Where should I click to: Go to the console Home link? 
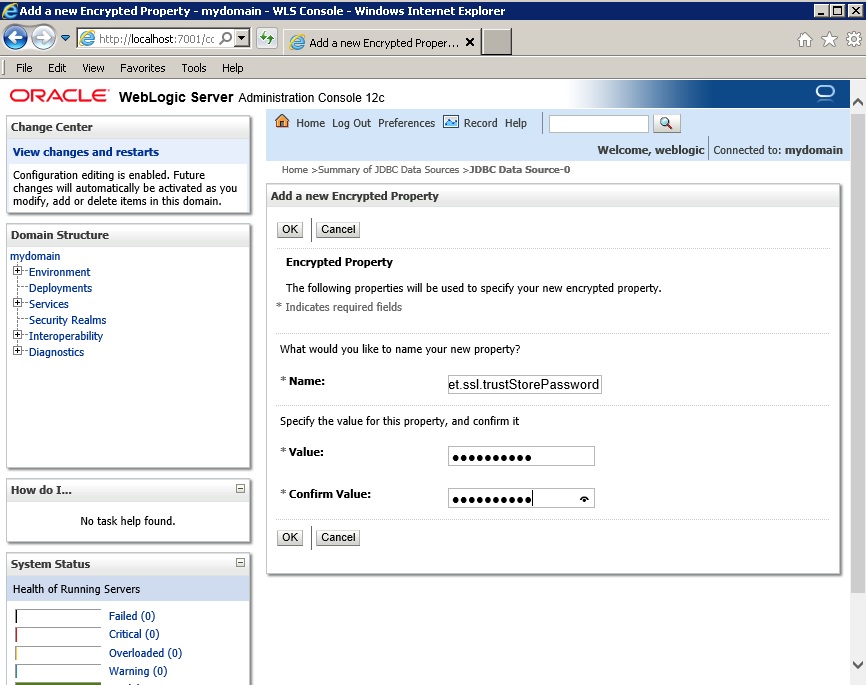coord(310,123)
